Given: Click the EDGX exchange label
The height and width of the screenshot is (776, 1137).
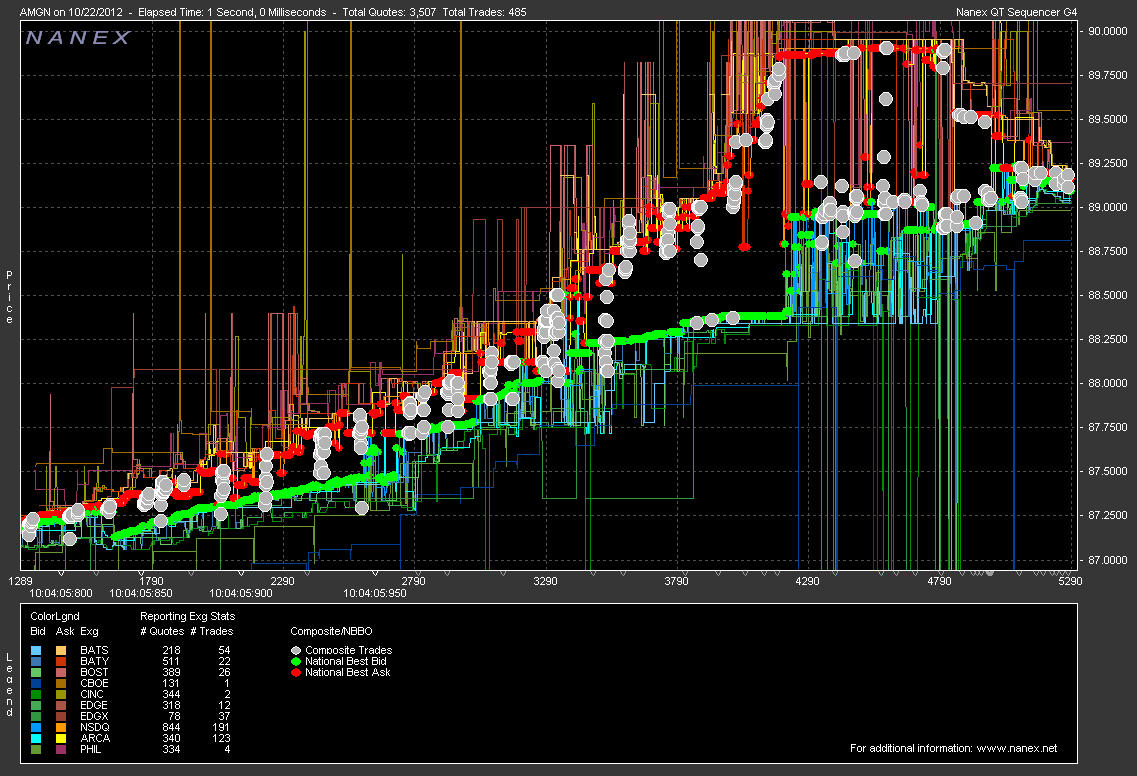Looking at the screenshot, I should coord(94,717).
